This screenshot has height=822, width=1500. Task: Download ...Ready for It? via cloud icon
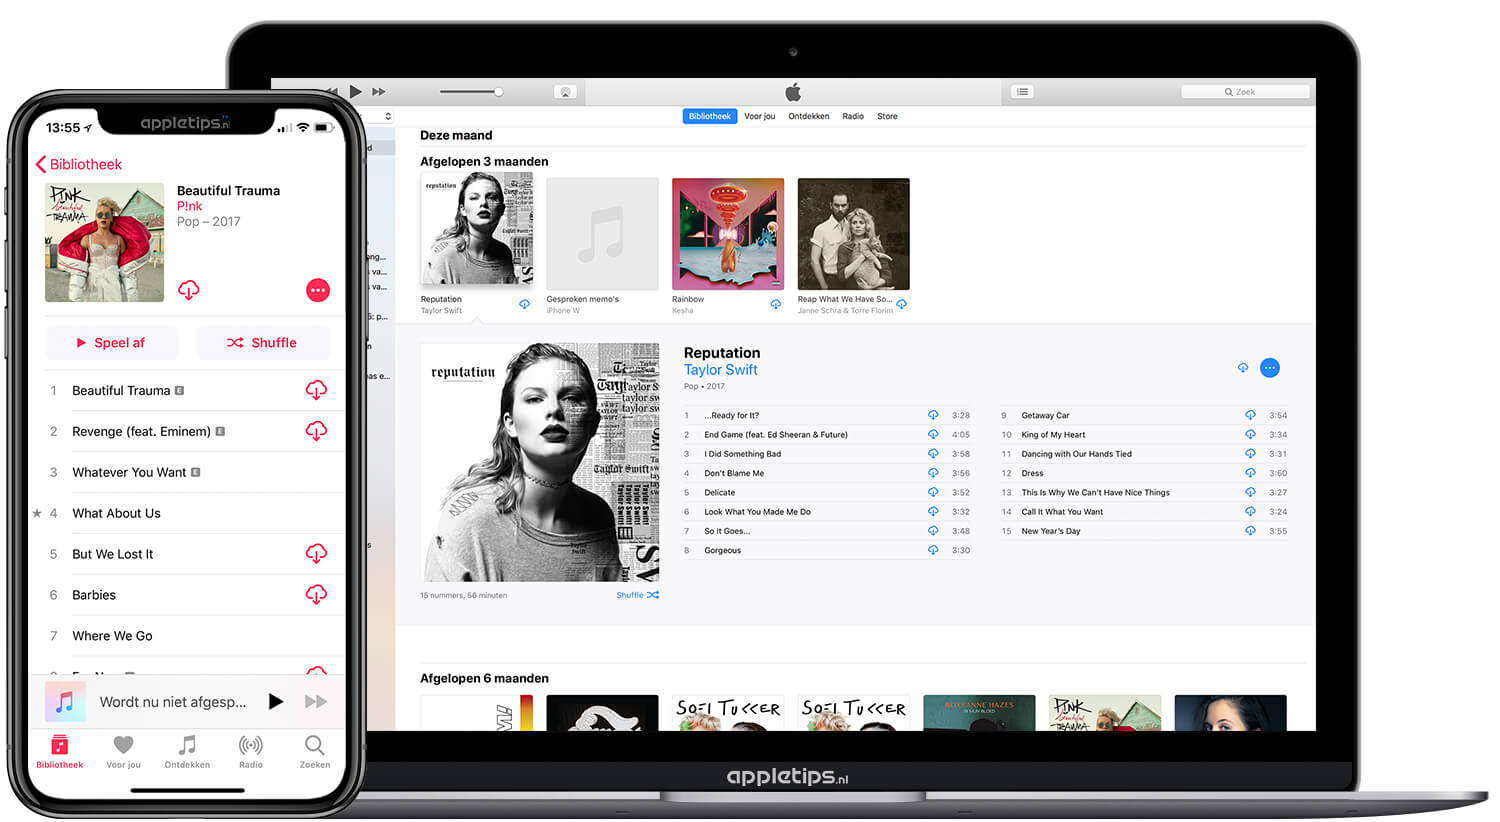933,415
